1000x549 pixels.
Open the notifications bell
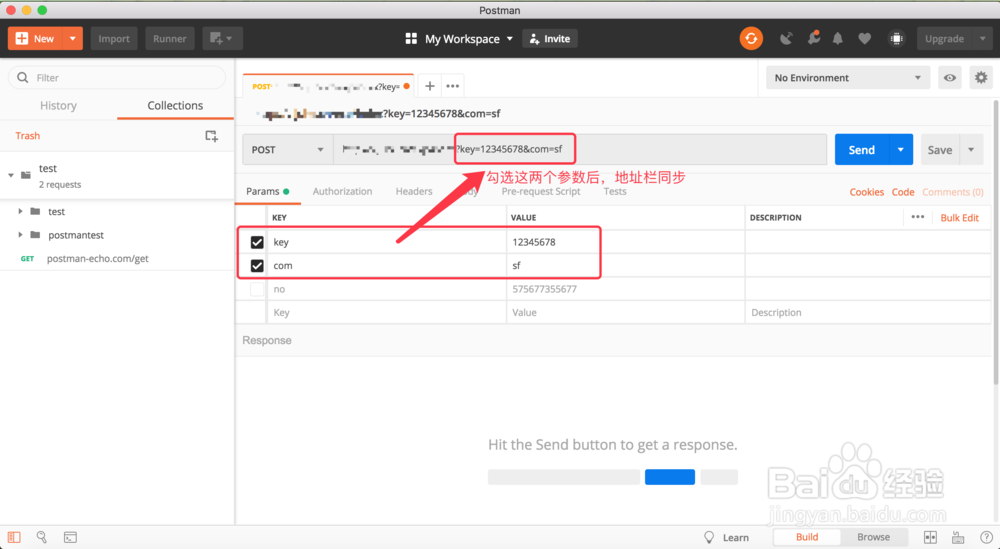pos(837,39)
